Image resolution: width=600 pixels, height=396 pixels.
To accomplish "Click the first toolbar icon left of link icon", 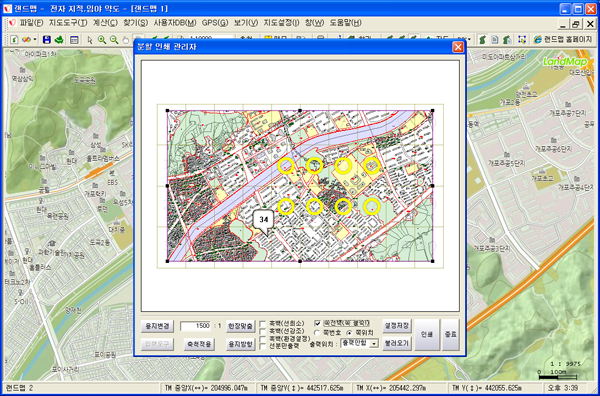I will pos(14,39).
